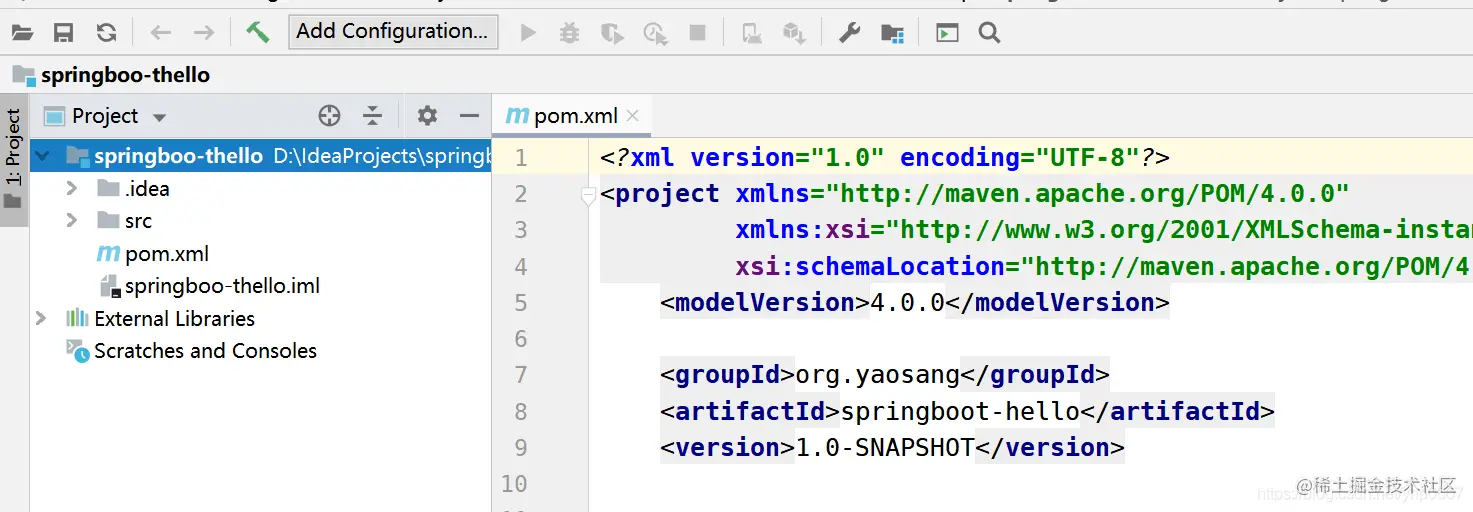This screenshot has width=1473, height=512.
Task: Click the Save All floppy-disk icon
Action: tap(64, 33)
